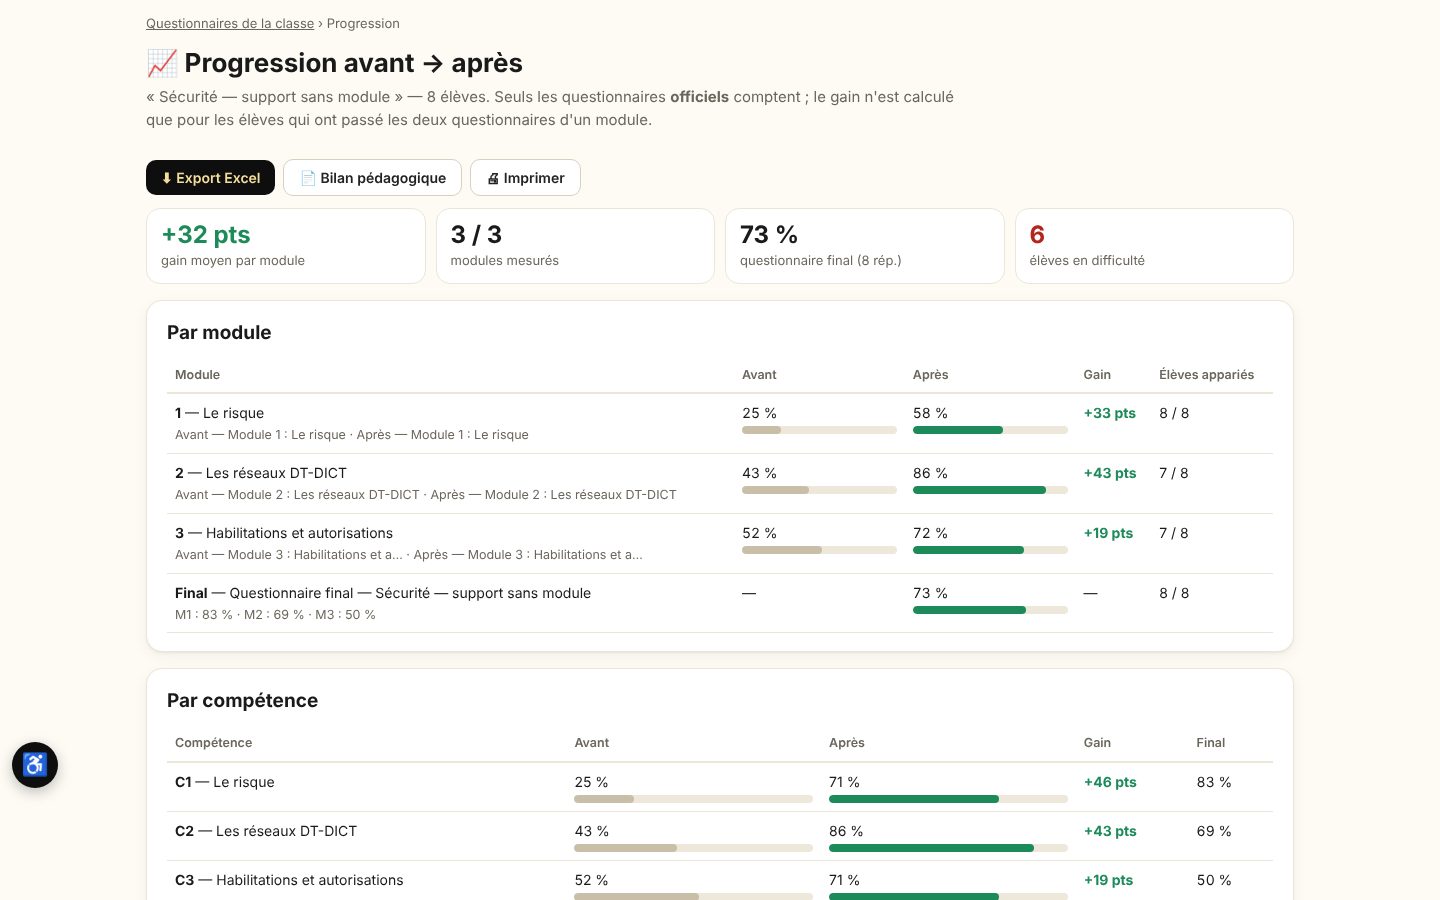Viewport: 1440px width, 900px height.
Task: Click the Après progress bar for Les réseaux DT-DICT module
Action: [990, 490]
